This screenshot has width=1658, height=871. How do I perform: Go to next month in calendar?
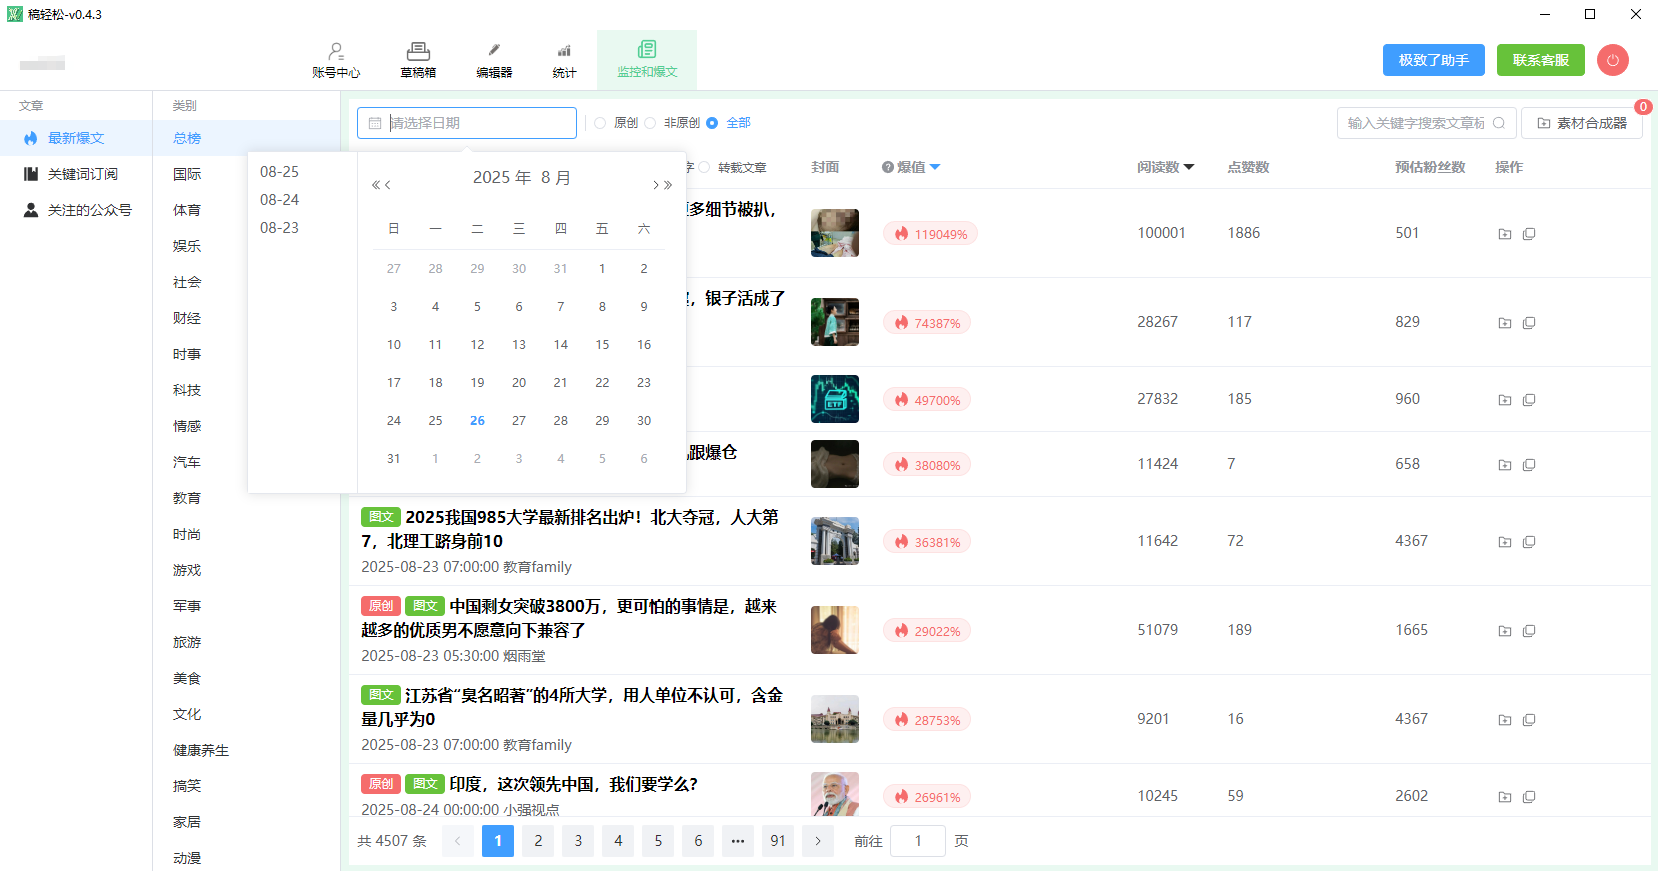coord(656,185)
